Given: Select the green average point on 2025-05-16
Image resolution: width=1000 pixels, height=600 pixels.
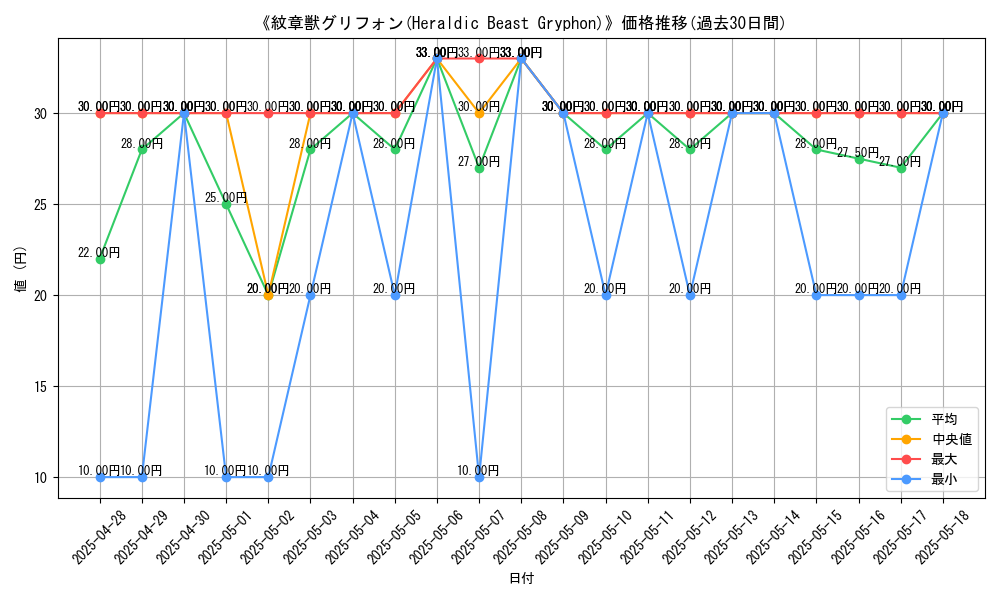Looking at the screenshot, I should pyautogui.click(x=859, y=159).
